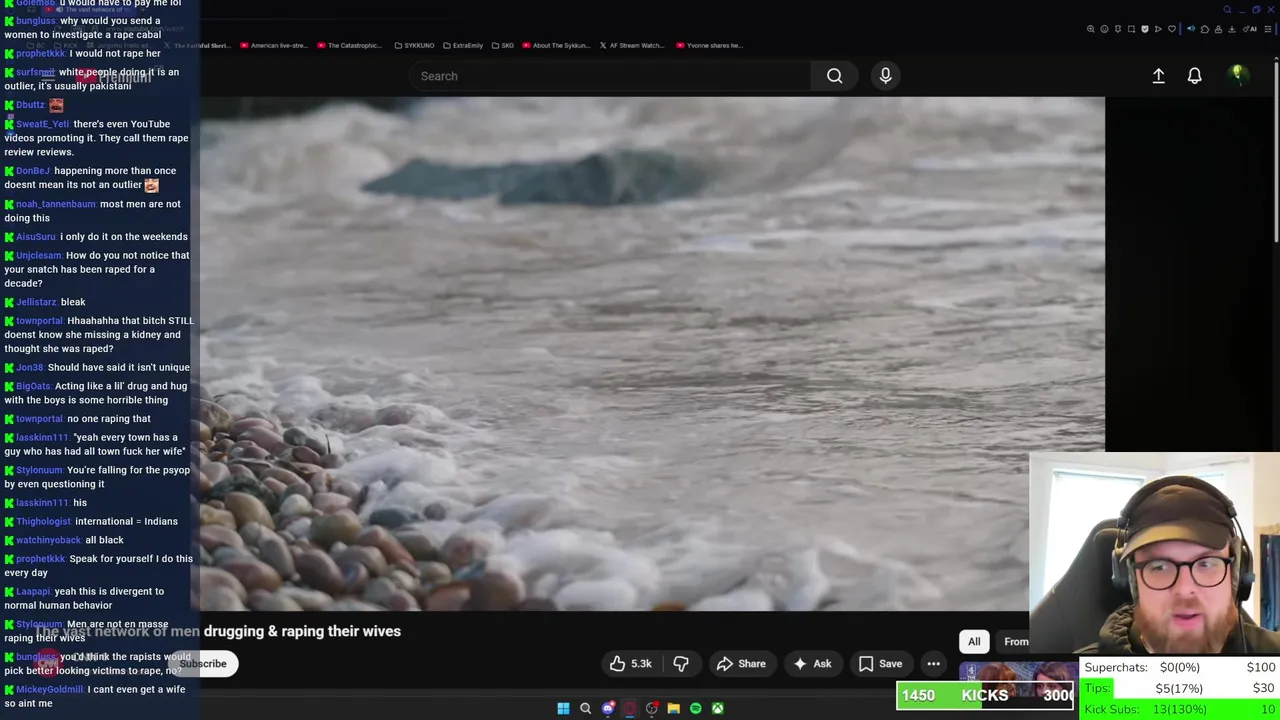Expand the SKG bookmark folder

(x=503, y=45)
